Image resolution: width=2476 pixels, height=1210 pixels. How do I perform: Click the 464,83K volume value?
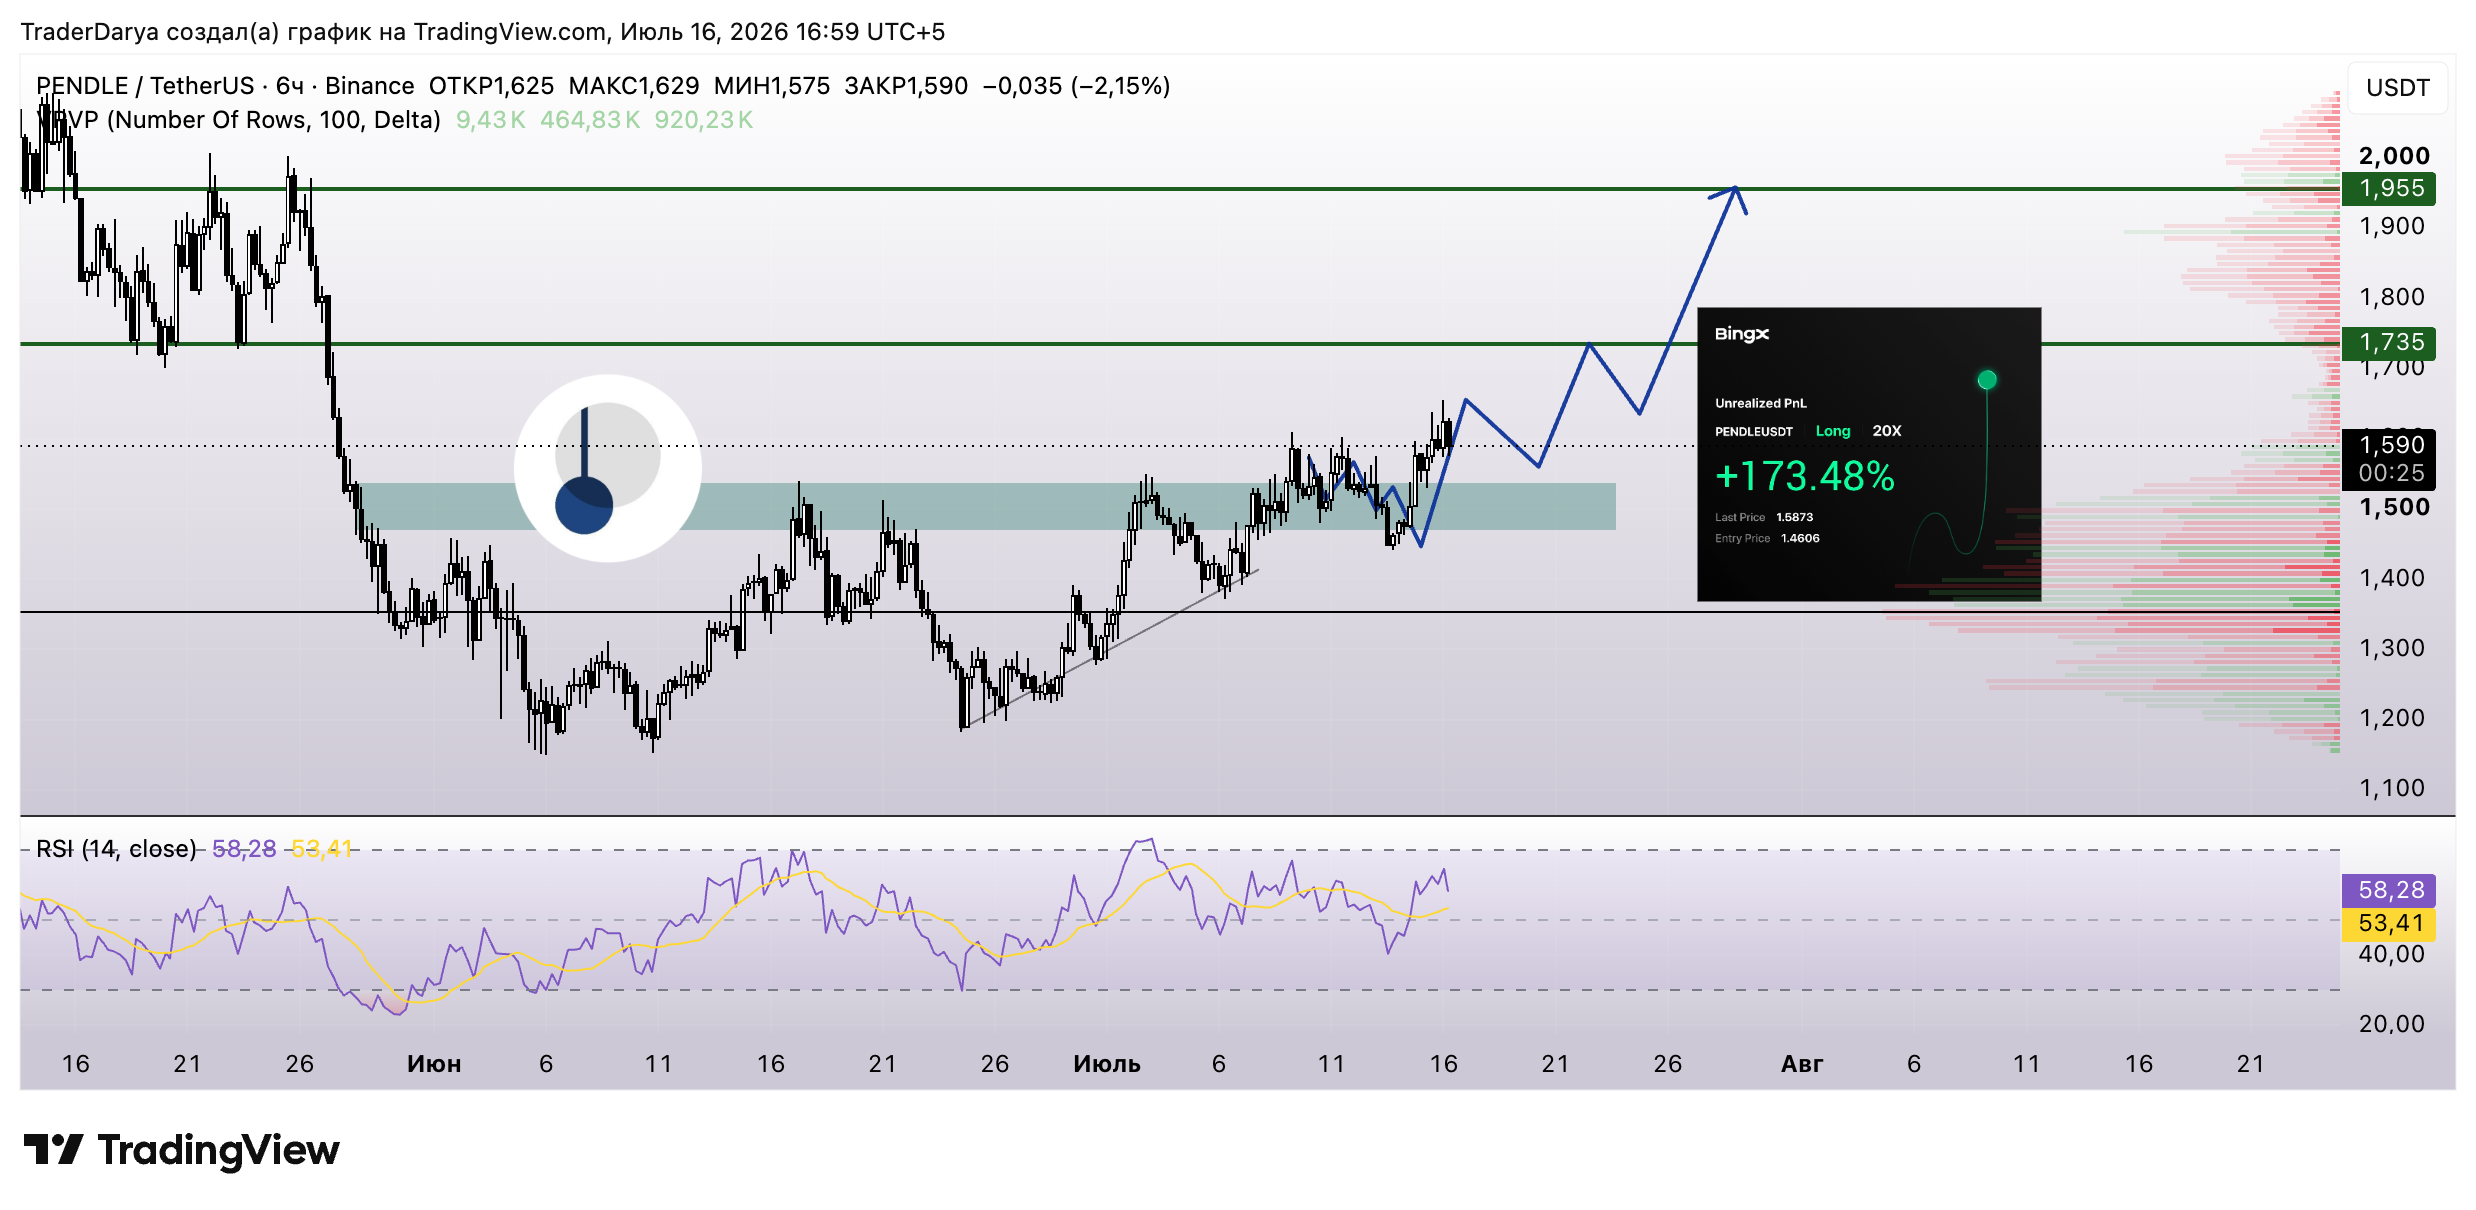pos(590,120)
